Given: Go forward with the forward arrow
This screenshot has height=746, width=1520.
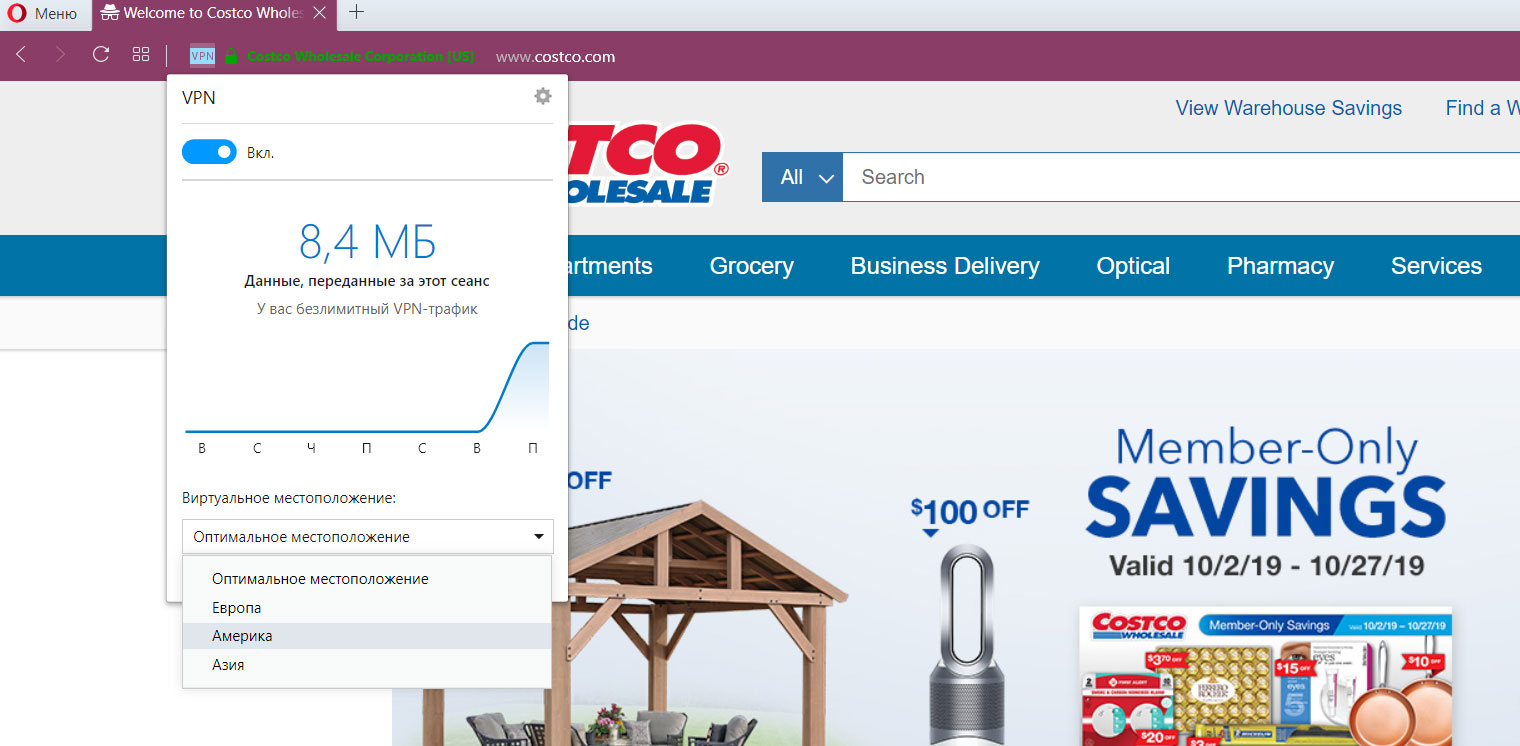Looking at the screenshot, I should (60, 55).
